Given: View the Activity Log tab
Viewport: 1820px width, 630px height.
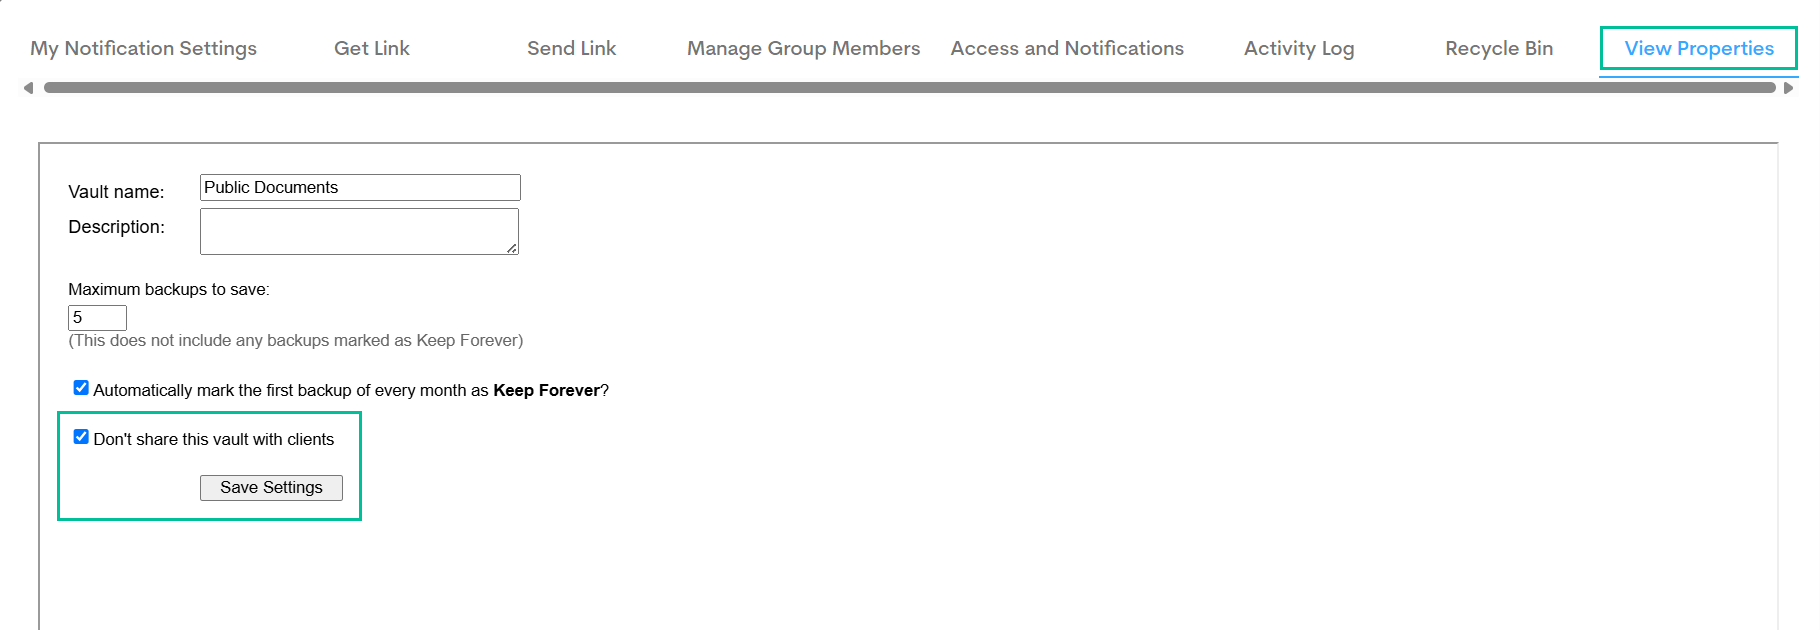Looking at the screenshot, I should tap(1298, 48).
